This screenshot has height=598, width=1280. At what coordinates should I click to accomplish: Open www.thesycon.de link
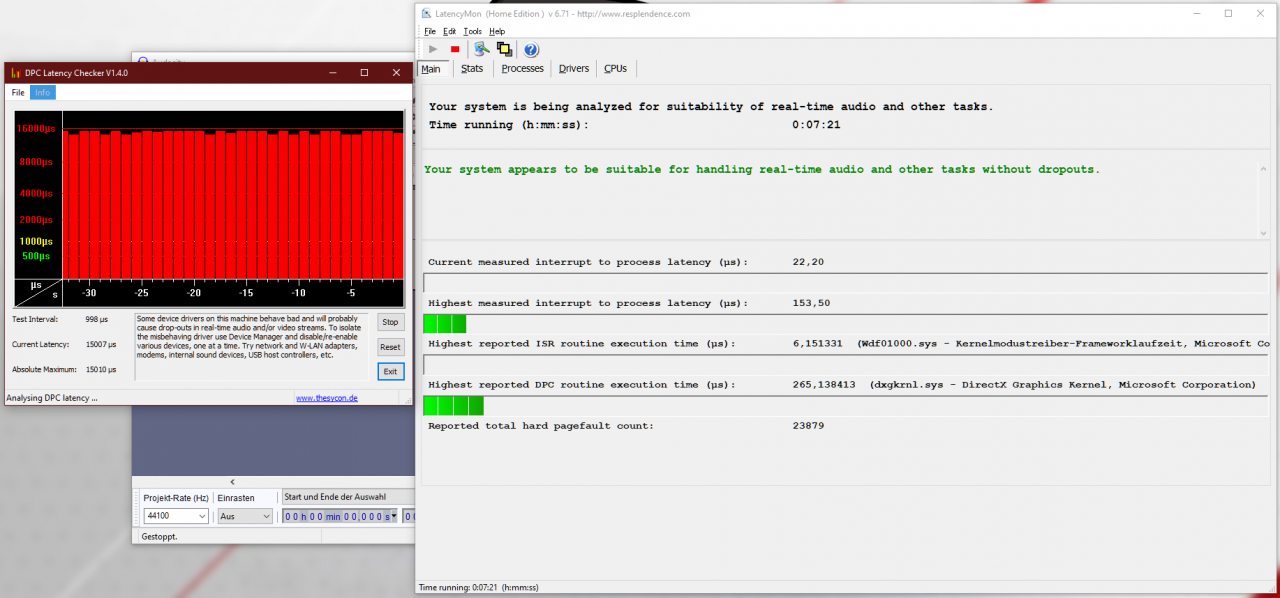point(327,398)
